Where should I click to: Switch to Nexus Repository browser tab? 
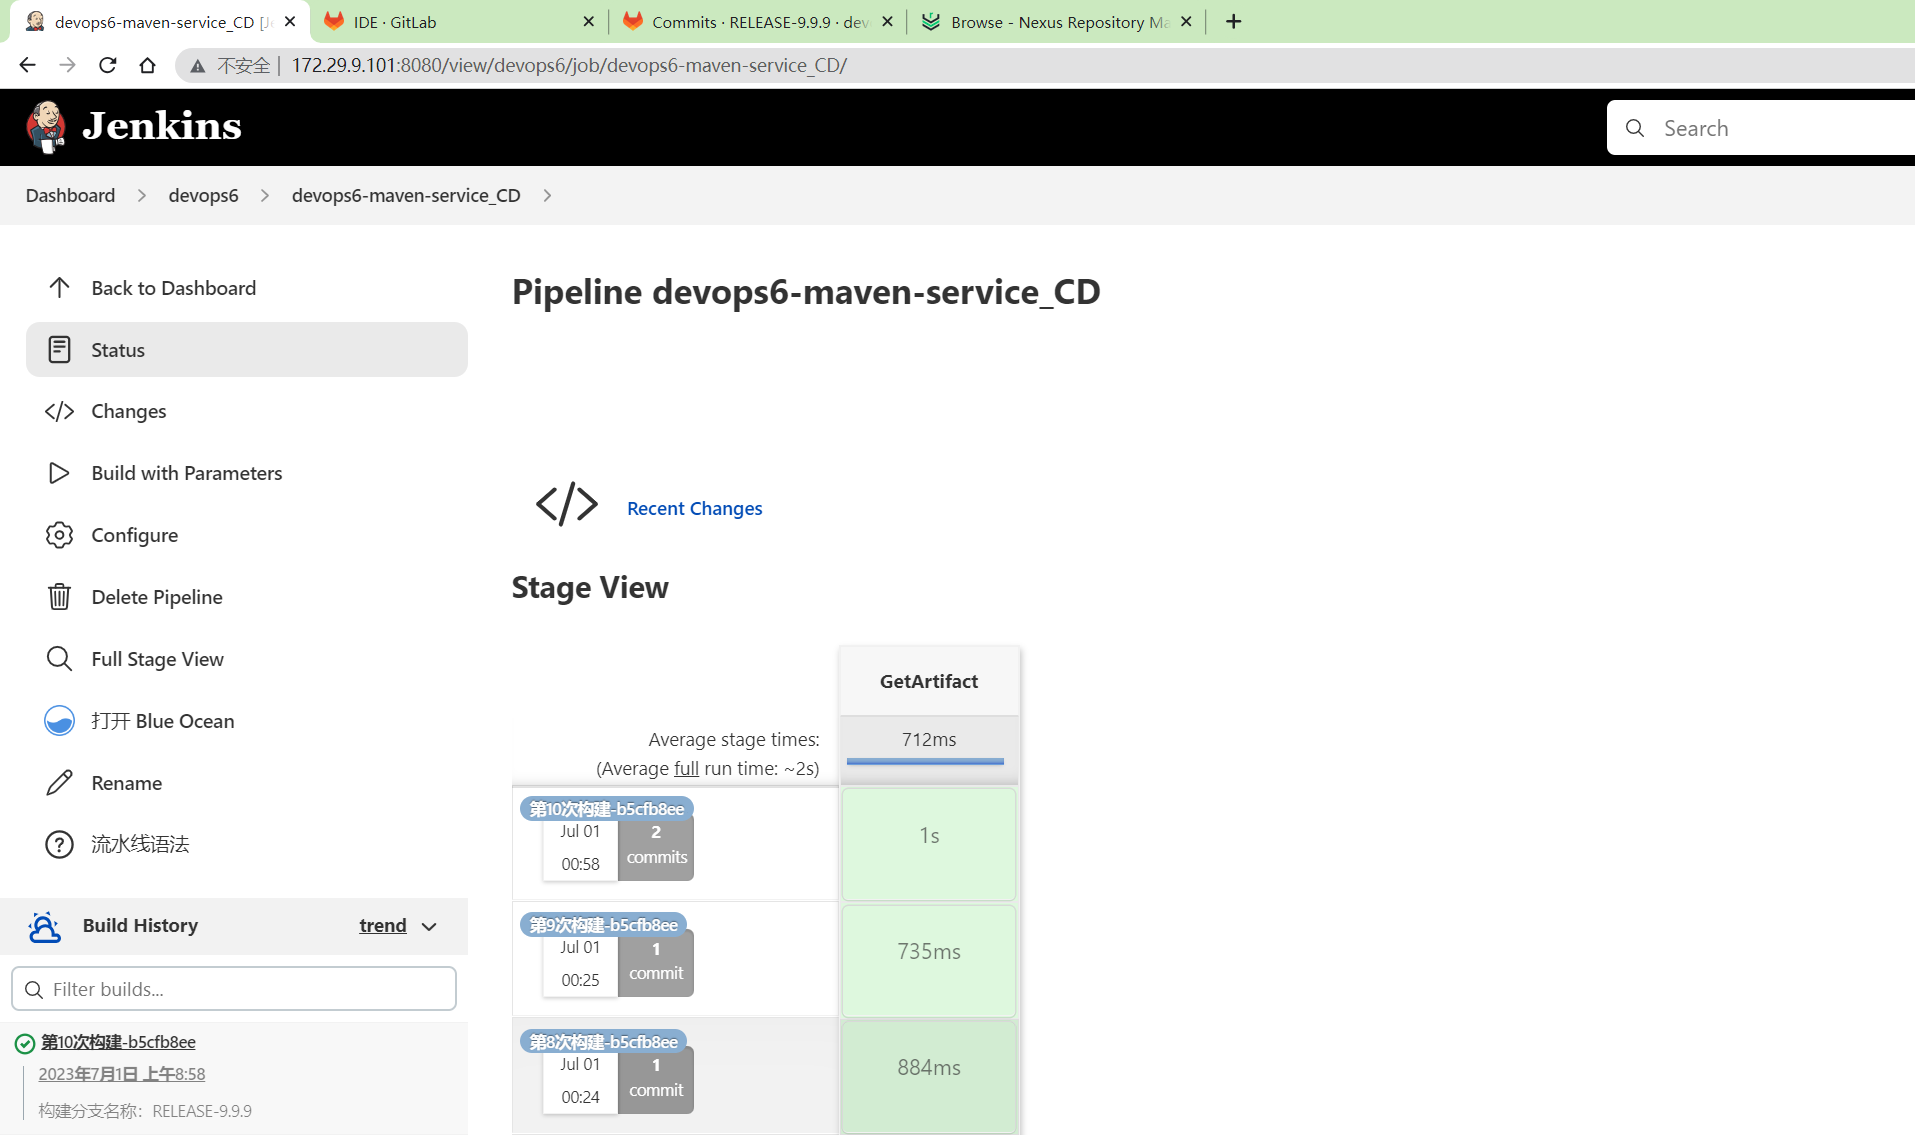1057,21
